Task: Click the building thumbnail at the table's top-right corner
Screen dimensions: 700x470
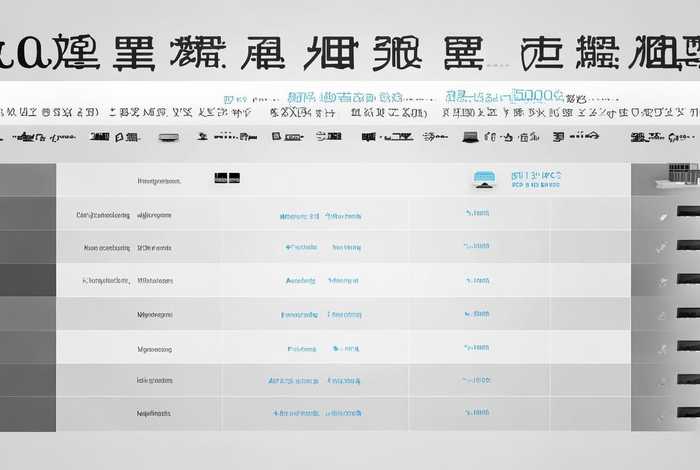Action: point(678,175)
